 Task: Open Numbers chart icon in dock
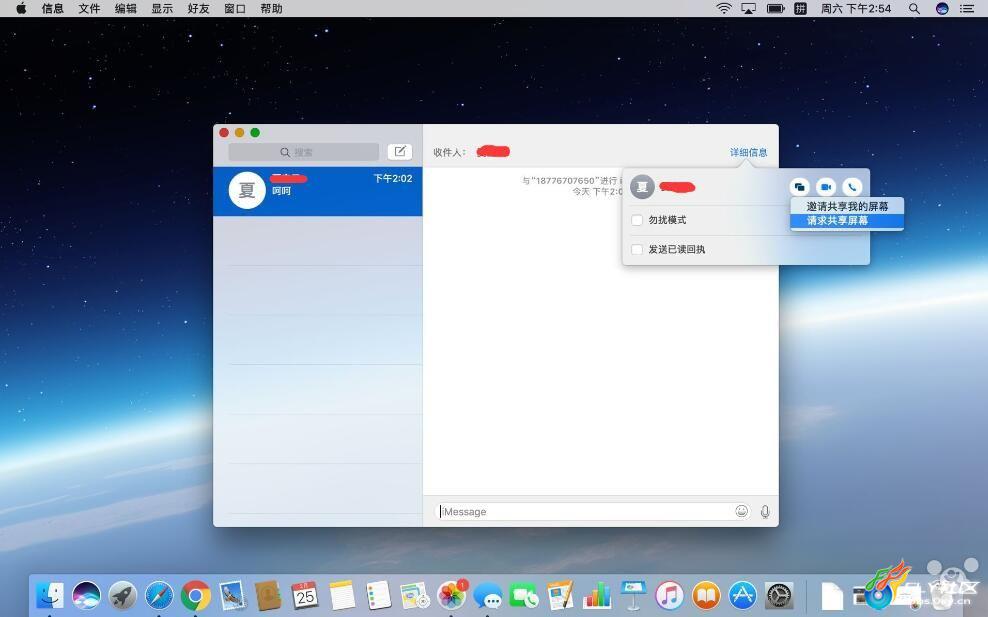(x=597, y=595)
